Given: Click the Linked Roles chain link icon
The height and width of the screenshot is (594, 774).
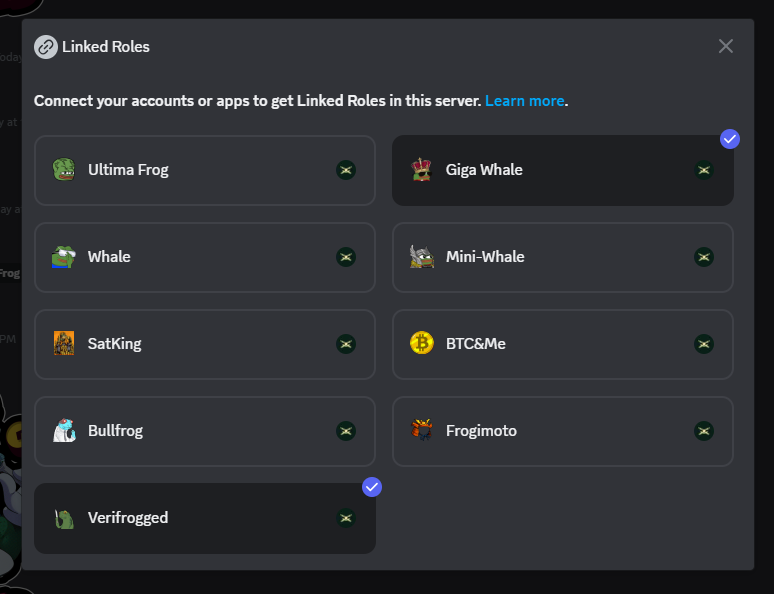Looking at the screenshot, I should pyautogui.click(x=46, y=47).
